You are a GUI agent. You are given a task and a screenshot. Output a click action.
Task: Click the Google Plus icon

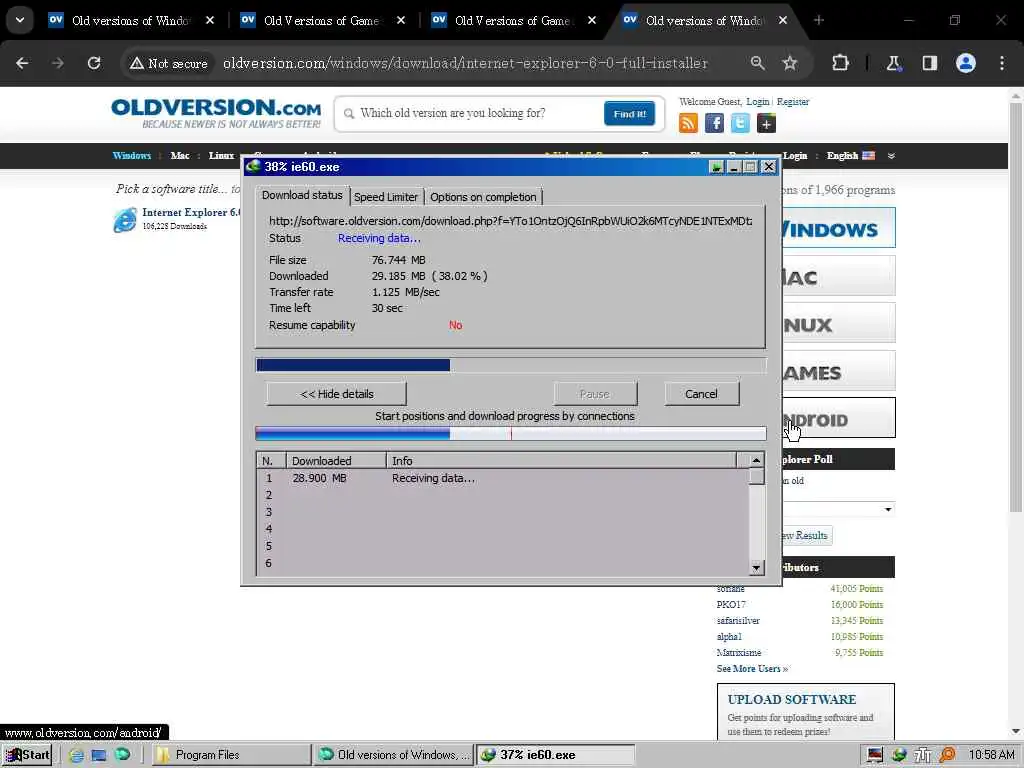tap(766, 123)
